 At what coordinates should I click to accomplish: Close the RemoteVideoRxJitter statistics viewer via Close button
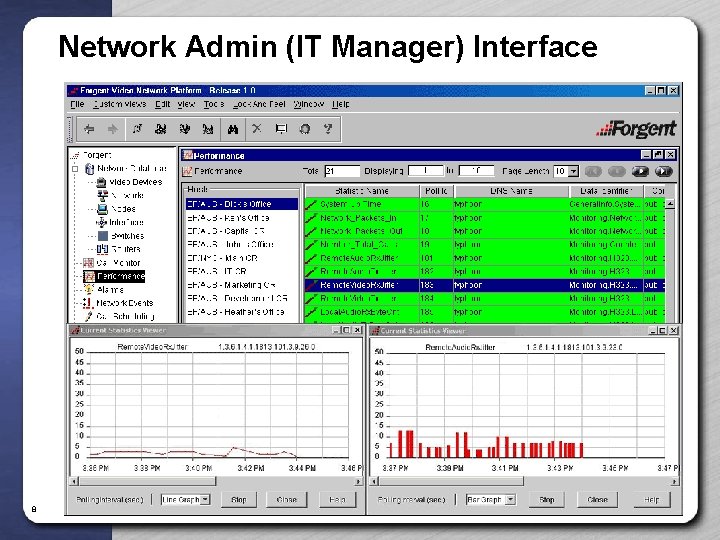pyautogui.click(x=287, y=500)
